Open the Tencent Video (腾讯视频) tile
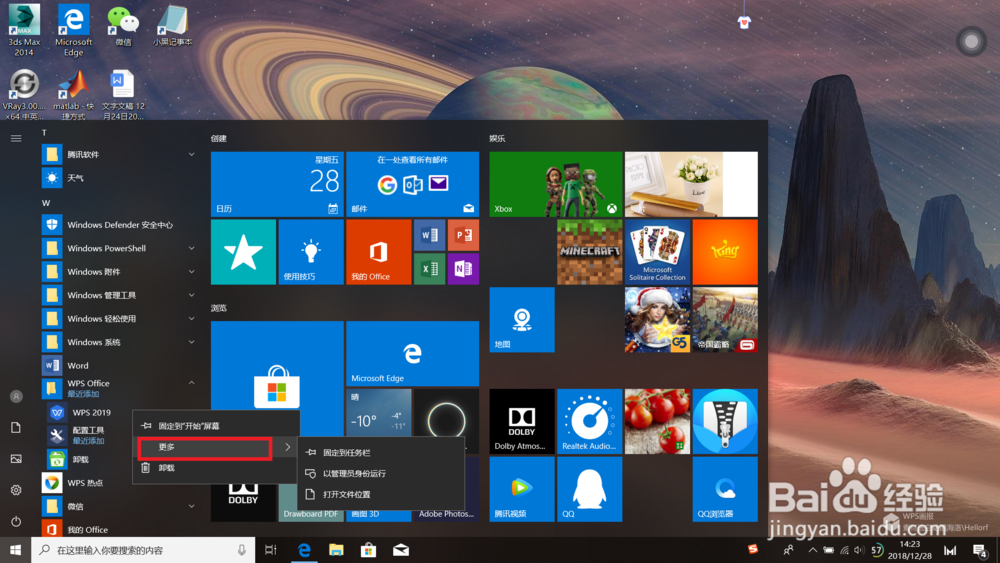This screenshot has width=1000, height=563. [x=522, y=489]
